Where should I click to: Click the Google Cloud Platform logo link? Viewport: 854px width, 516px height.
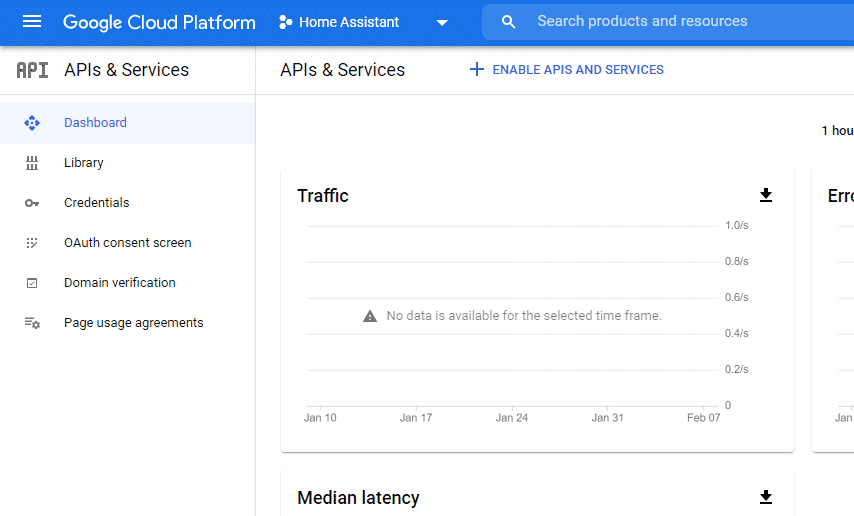click(x=159, y=22)
